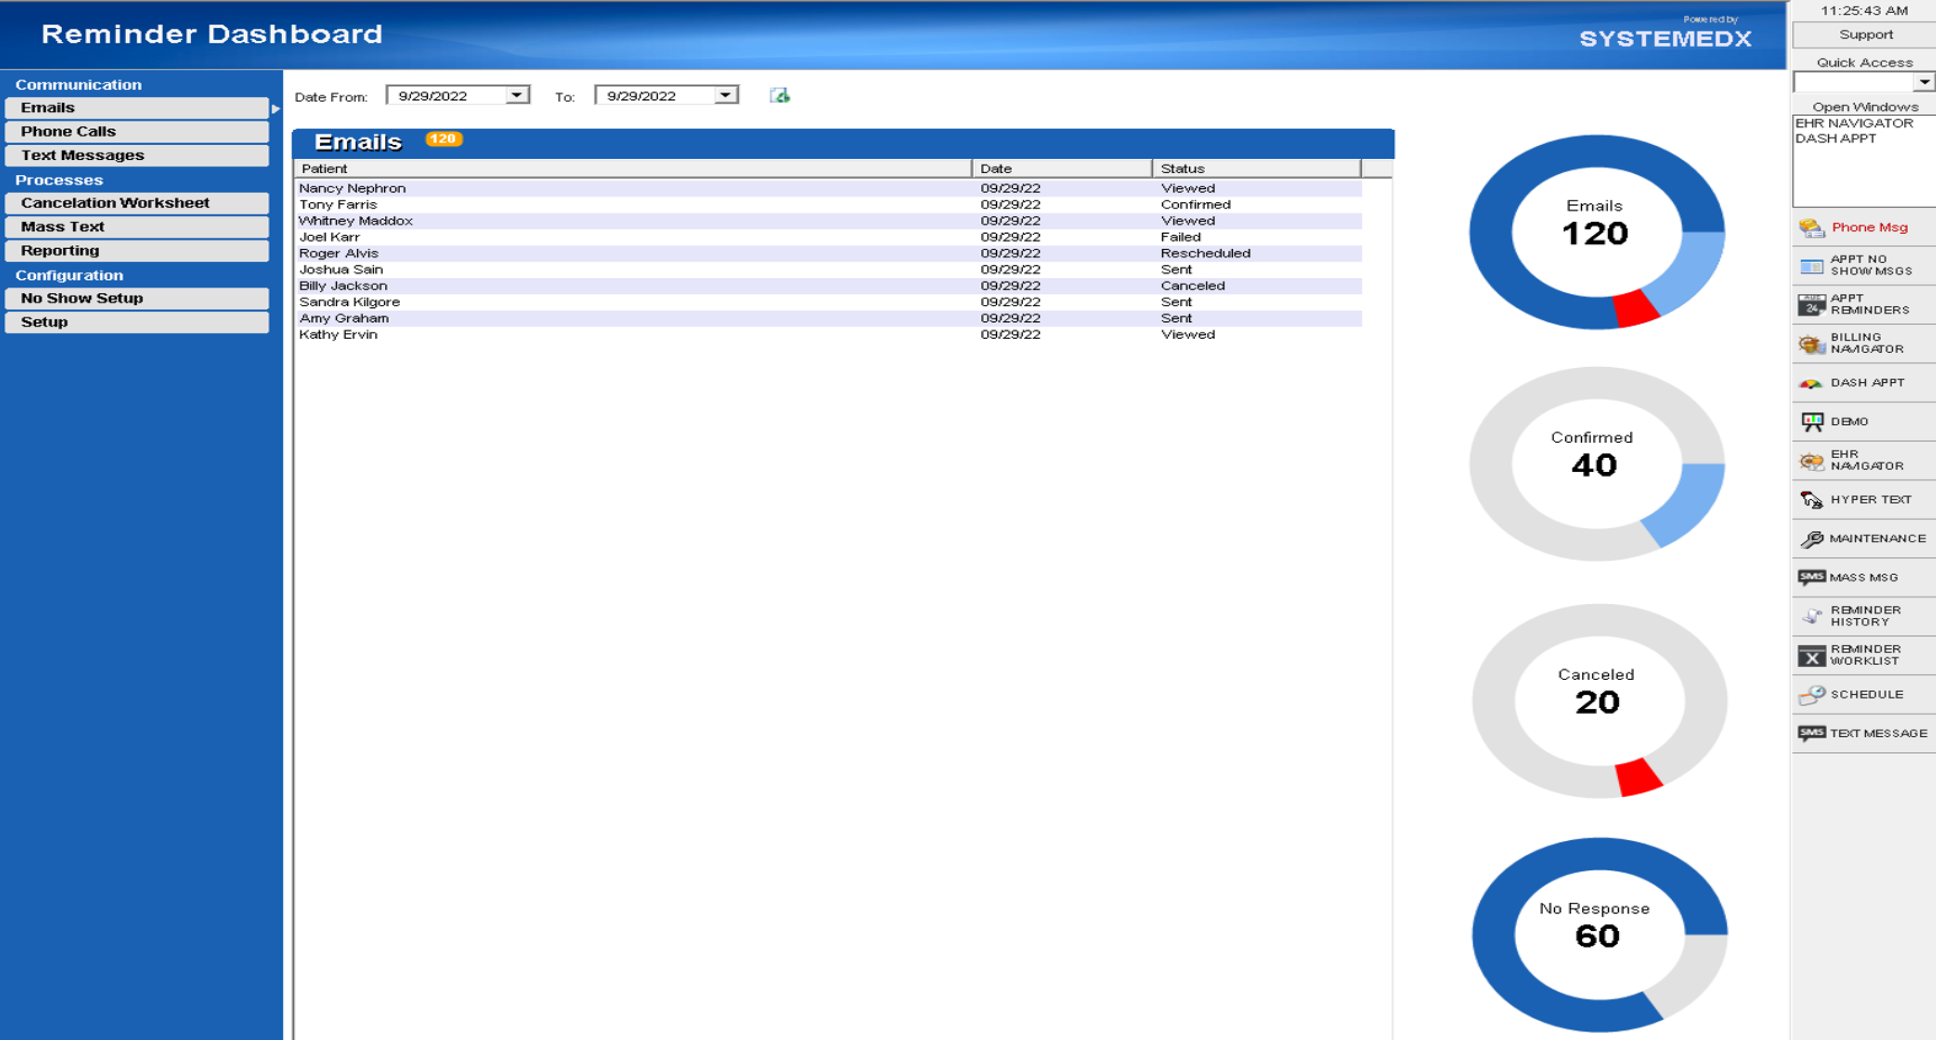
Task: Open the Quick Access dropdown
Action: pos(1925,81)
